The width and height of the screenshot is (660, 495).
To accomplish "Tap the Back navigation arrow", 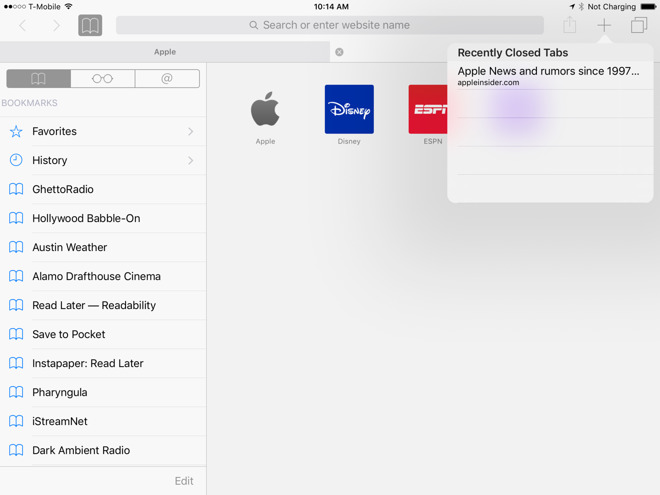I will tap(23, 26).
